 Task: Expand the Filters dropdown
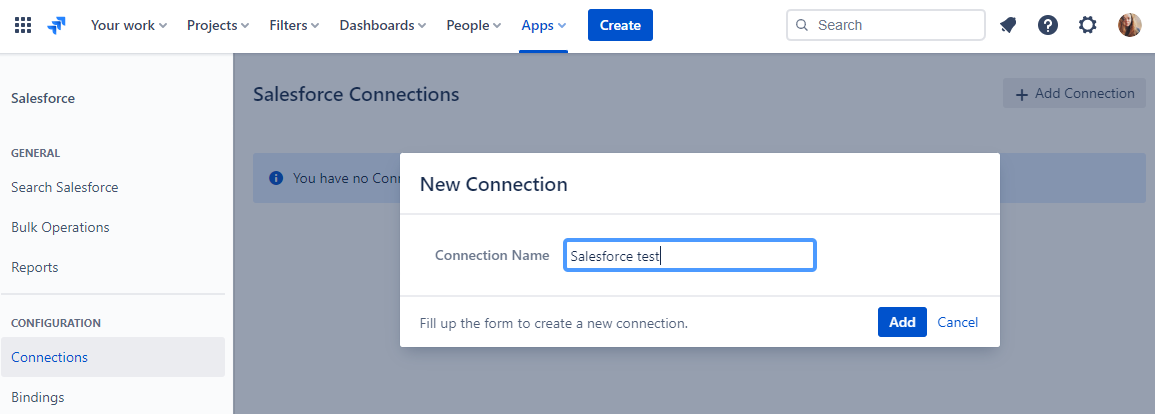click(295, 25)
